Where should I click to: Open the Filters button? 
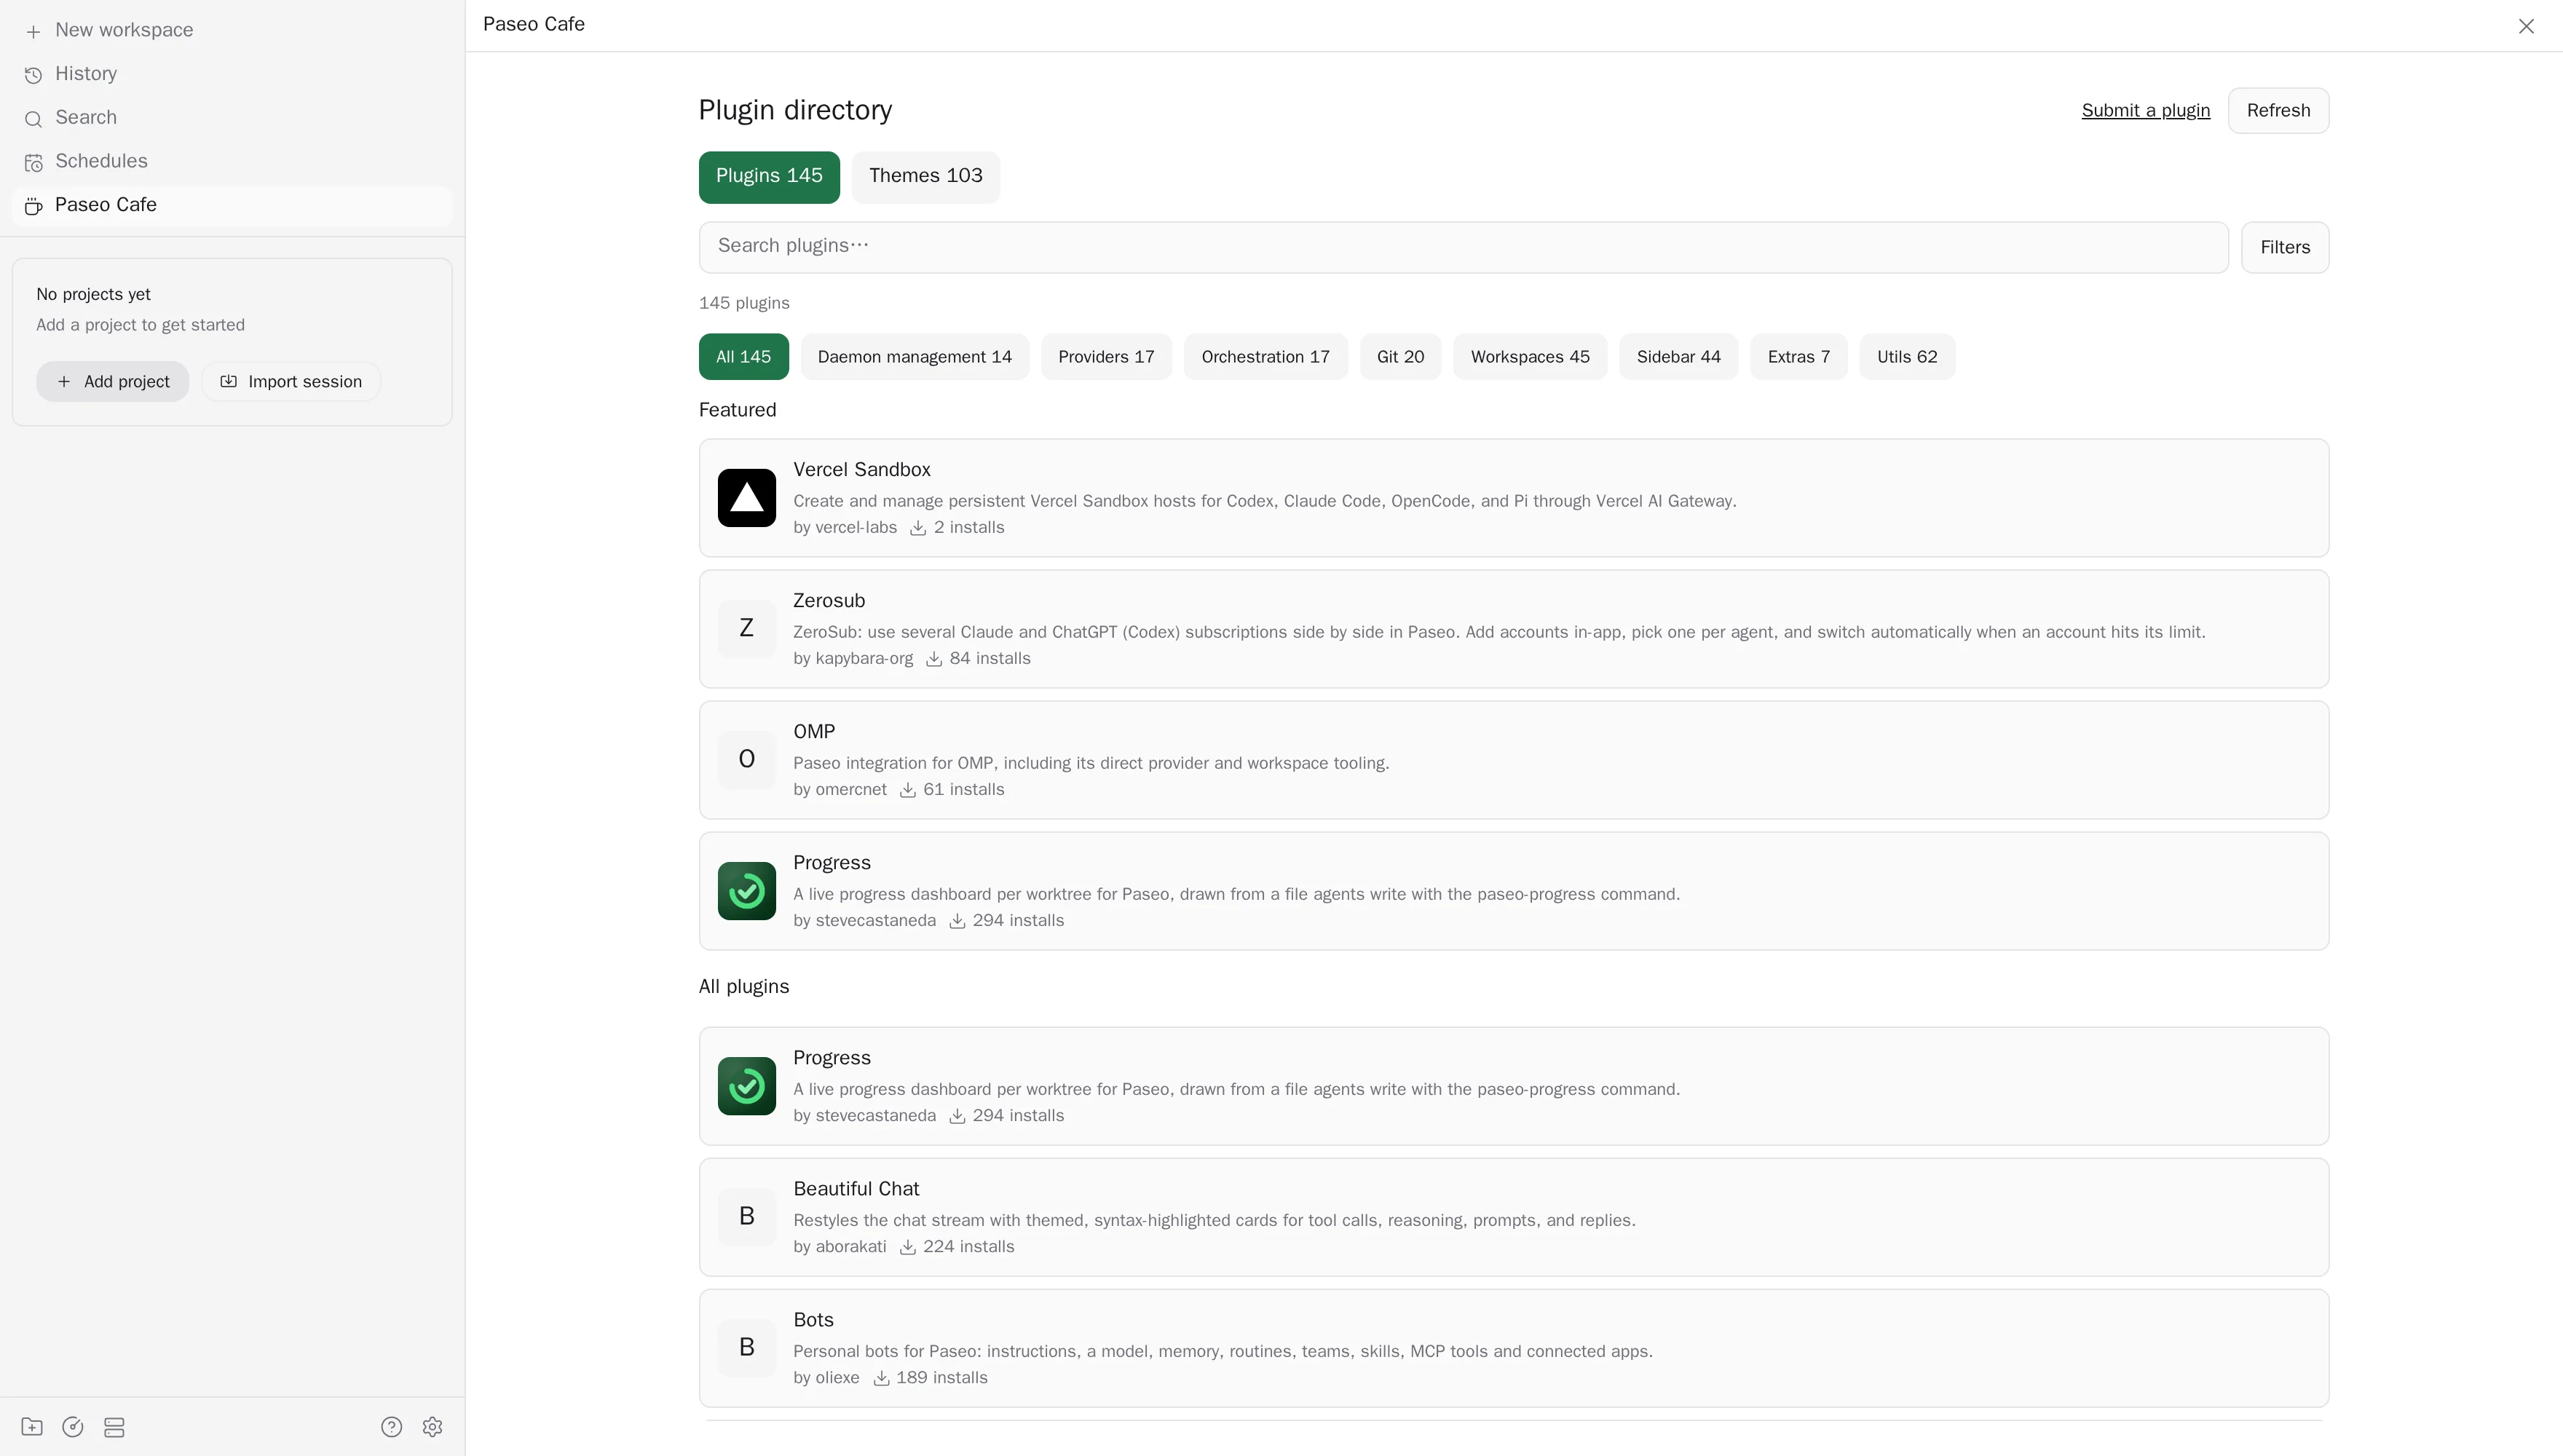pos(2285,247)
